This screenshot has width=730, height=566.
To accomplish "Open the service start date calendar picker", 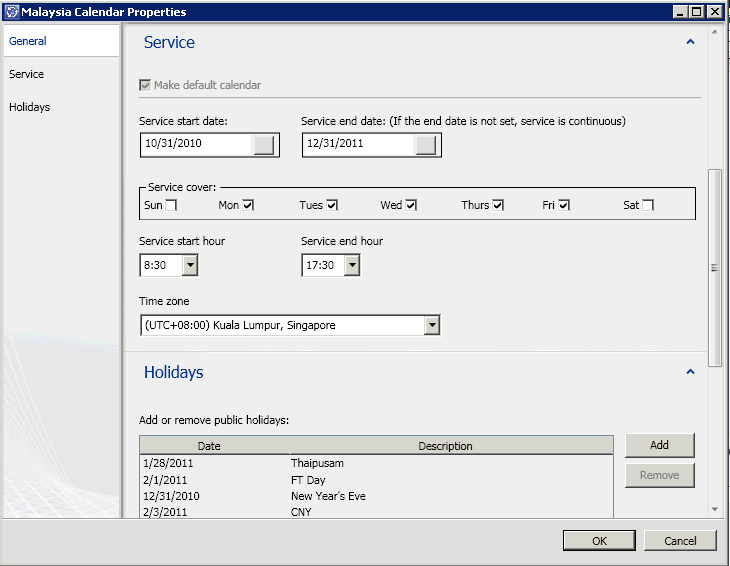I will pos(264,145).
